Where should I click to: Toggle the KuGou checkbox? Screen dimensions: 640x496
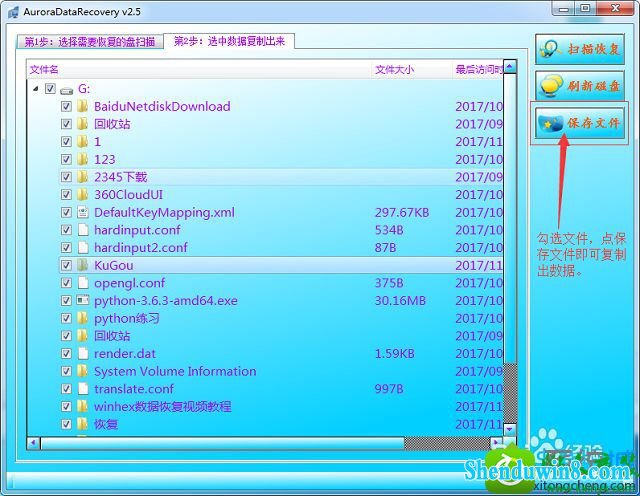click(66, 265)
